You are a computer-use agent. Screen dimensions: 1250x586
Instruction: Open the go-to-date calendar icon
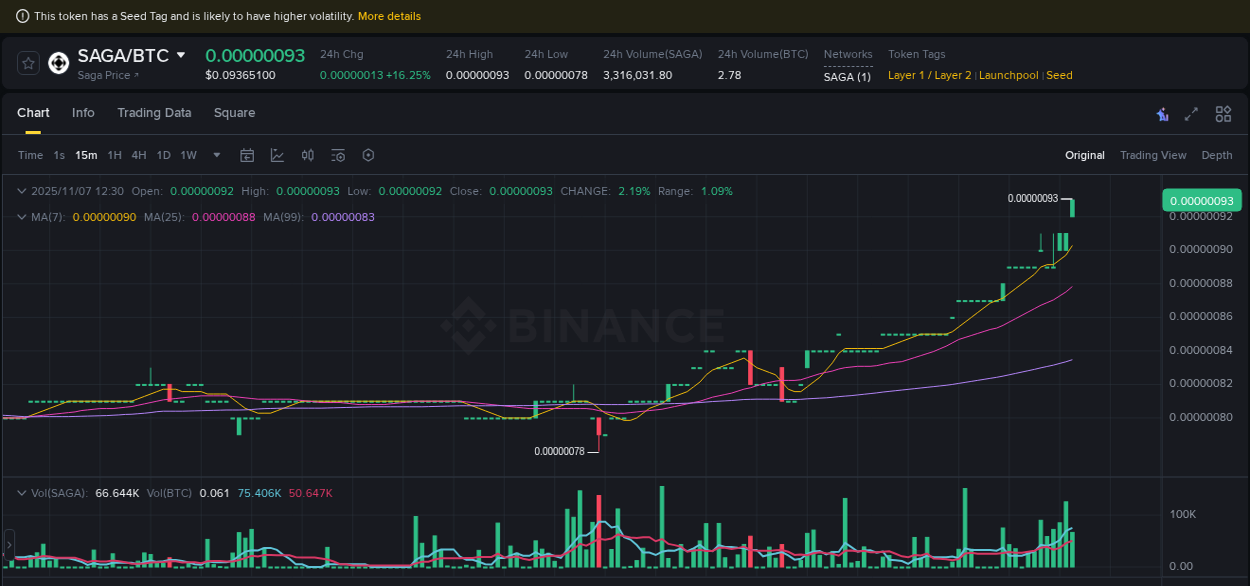coord(247,155)
